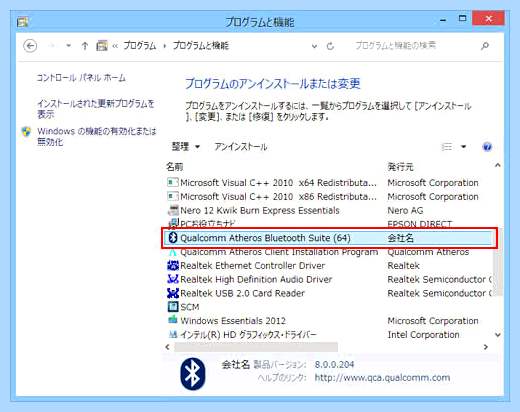Click the Back navigation arrow
Viewport: 520px width, 412px height.
click(30, 46)
